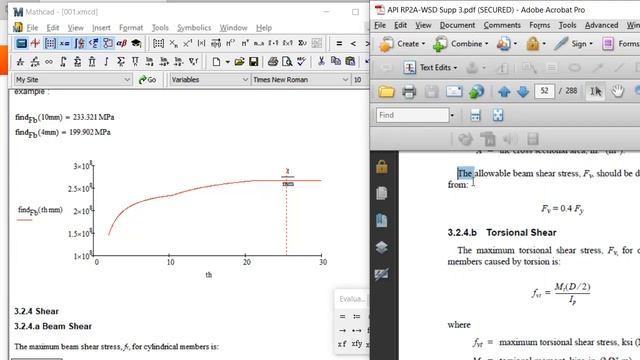This screenshot has height=360, width=640.
Task: Open the Boolean toolbar icon
Action: (94, 43)
